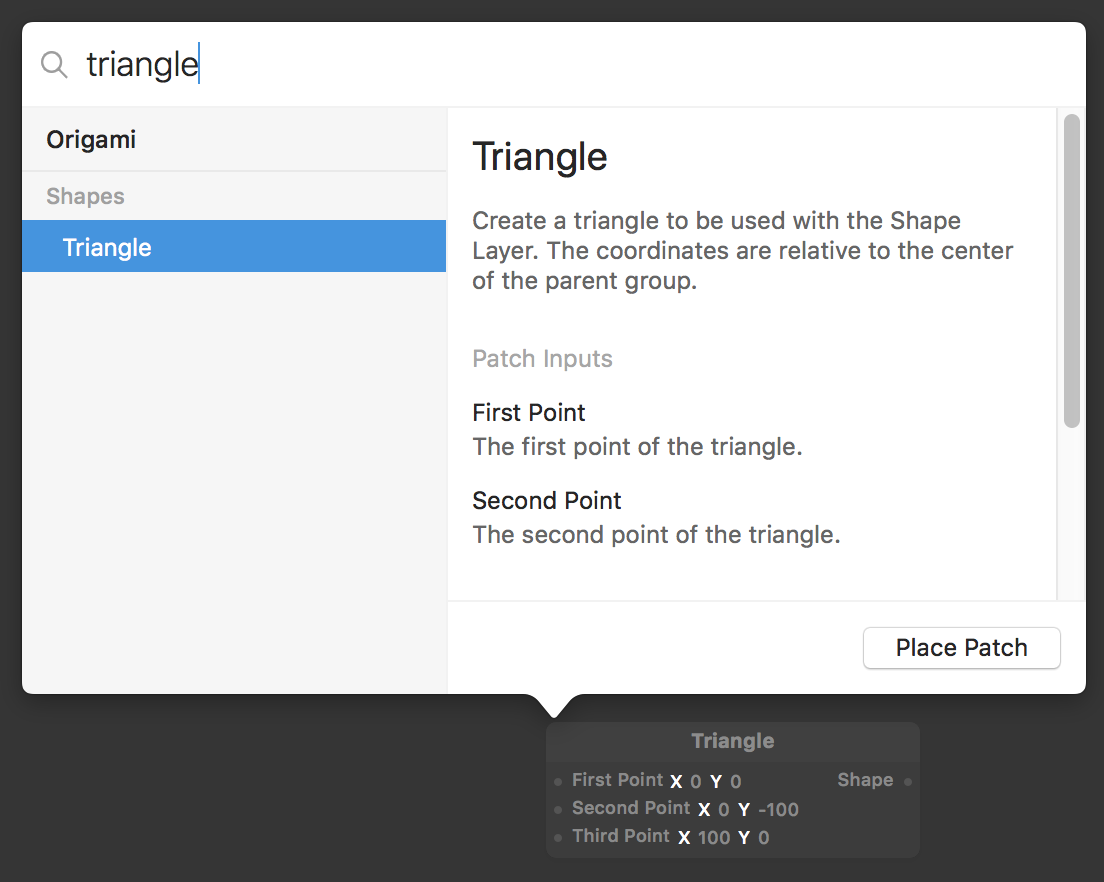The height and width of the screenshot is (882, 1104).
Task: Click the Third Point Y value
Action: pos(764,838)
